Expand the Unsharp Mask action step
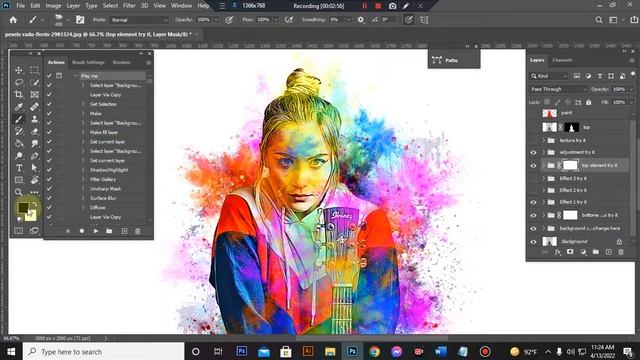 pos(83,189)
